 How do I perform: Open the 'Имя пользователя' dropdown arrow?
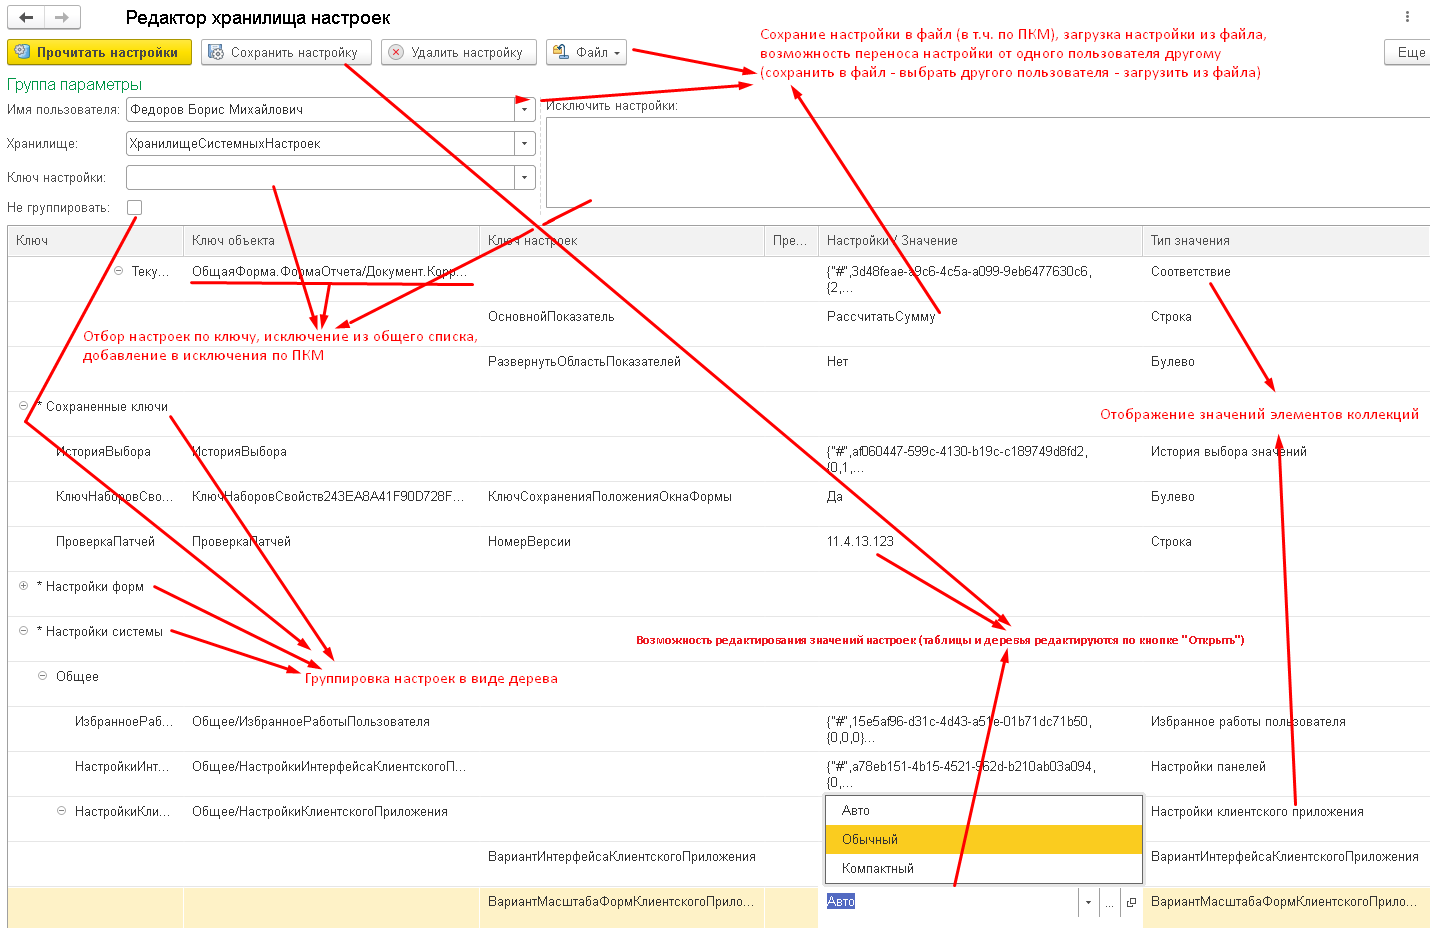[525, 109]
